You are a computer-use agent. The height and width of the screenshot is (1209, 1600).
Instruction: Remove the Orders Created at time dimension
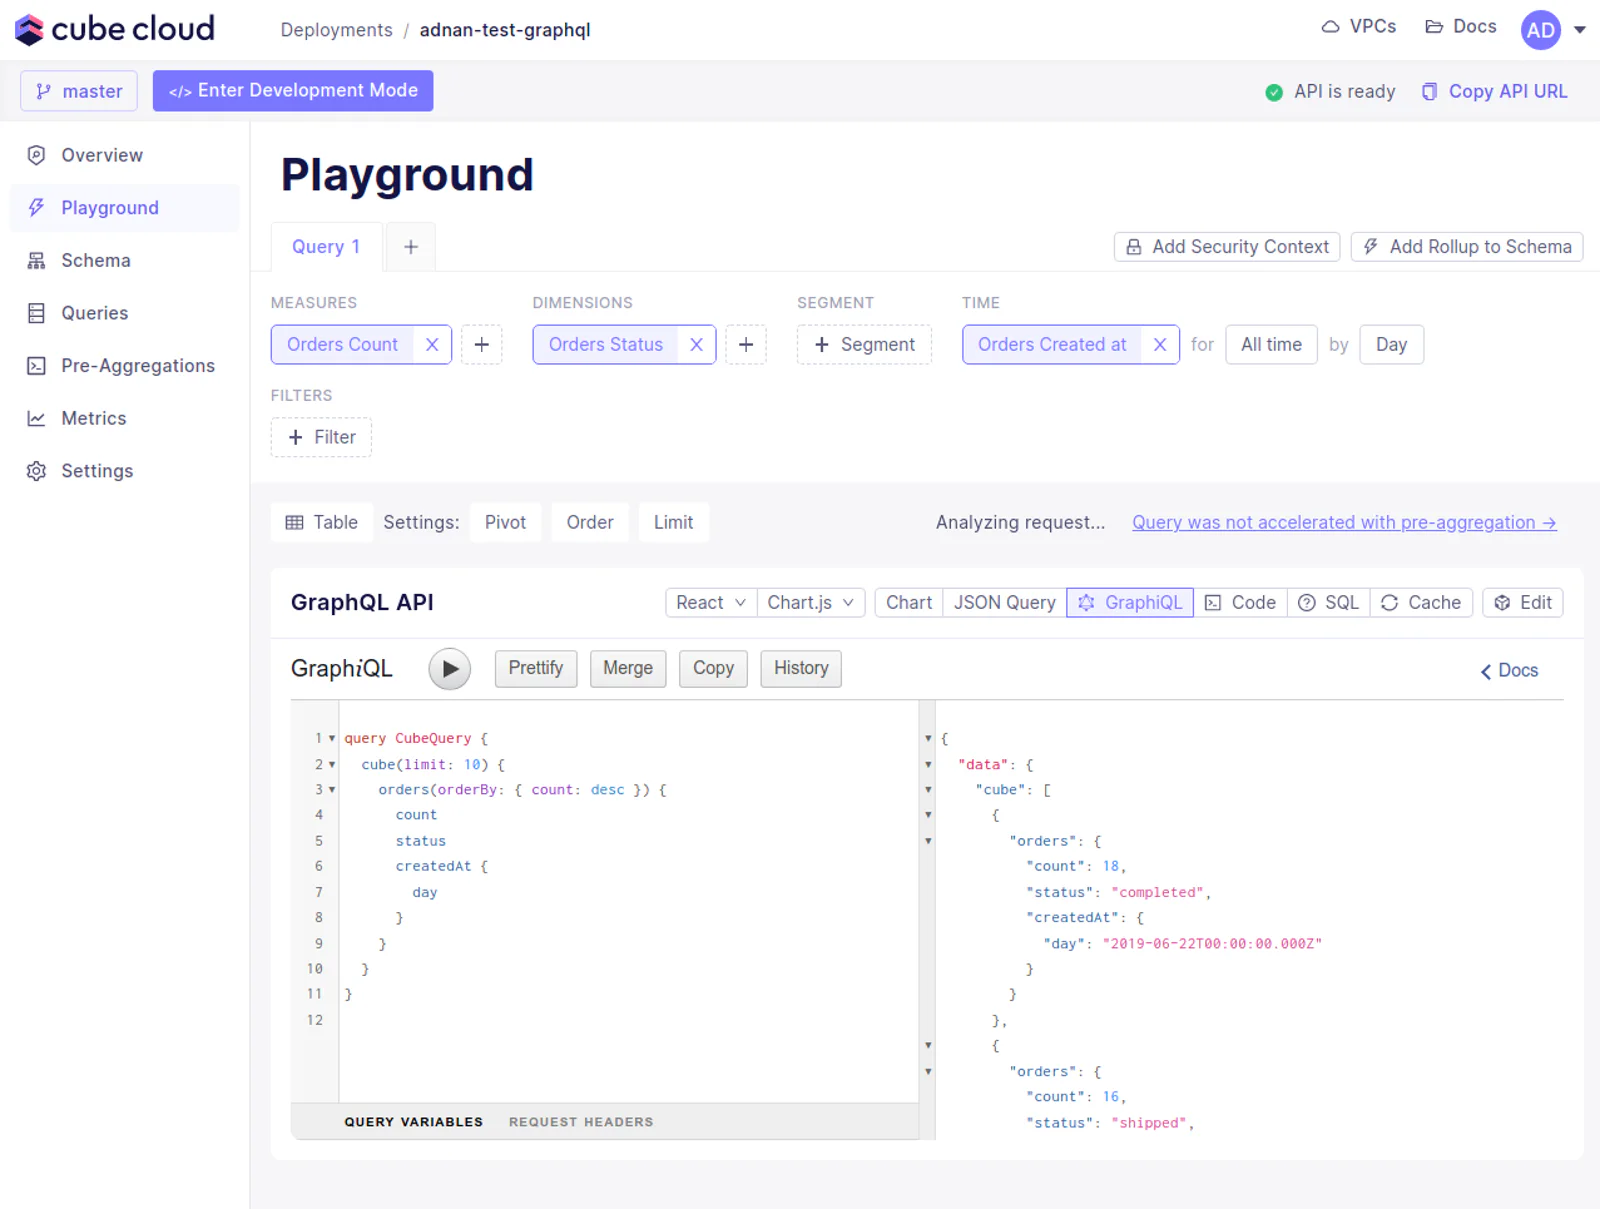(x=1160, y=345)
